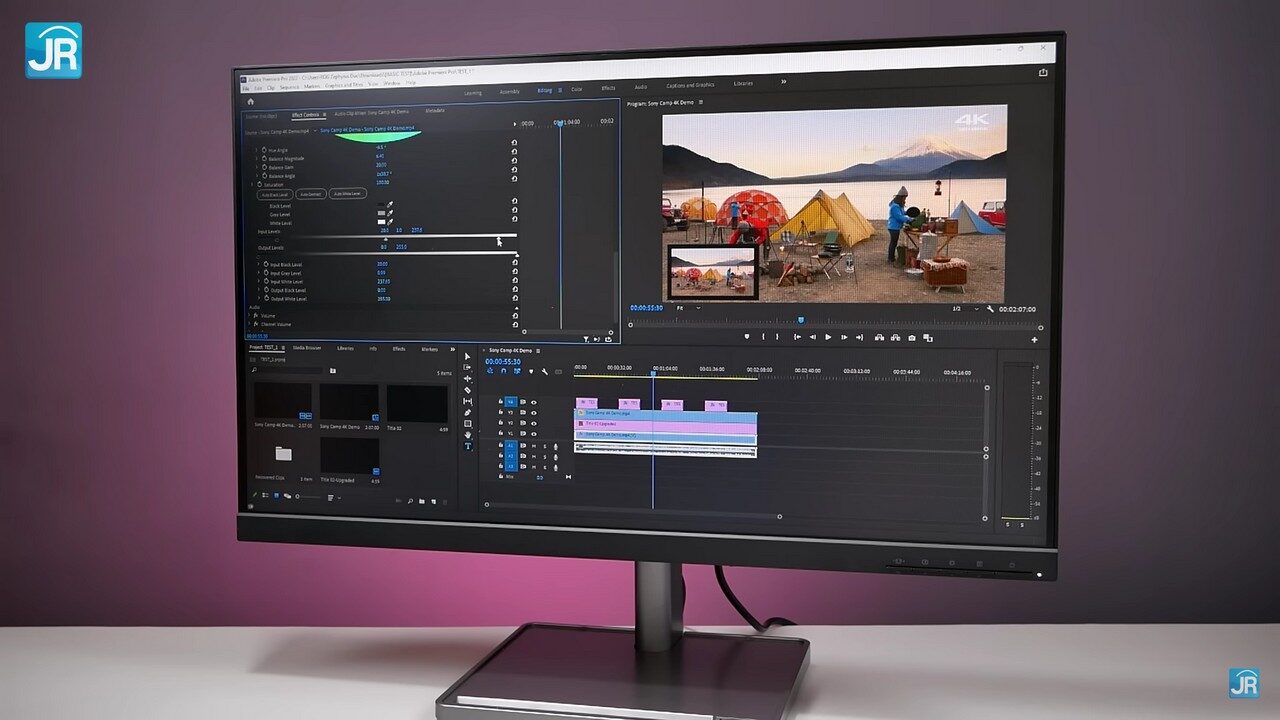
Task: Toggle track output eye for track V1
Action: tap(533, 434)
